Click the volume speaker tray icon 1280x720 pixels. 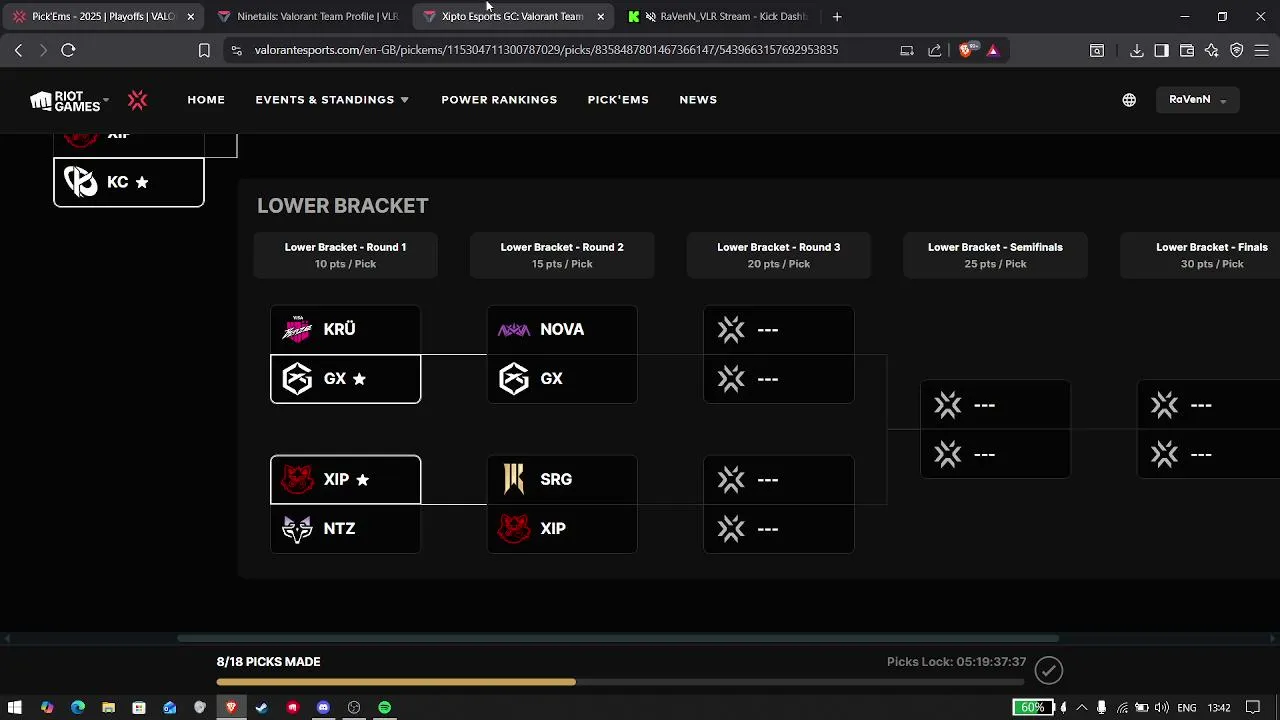coord(1163,707)
